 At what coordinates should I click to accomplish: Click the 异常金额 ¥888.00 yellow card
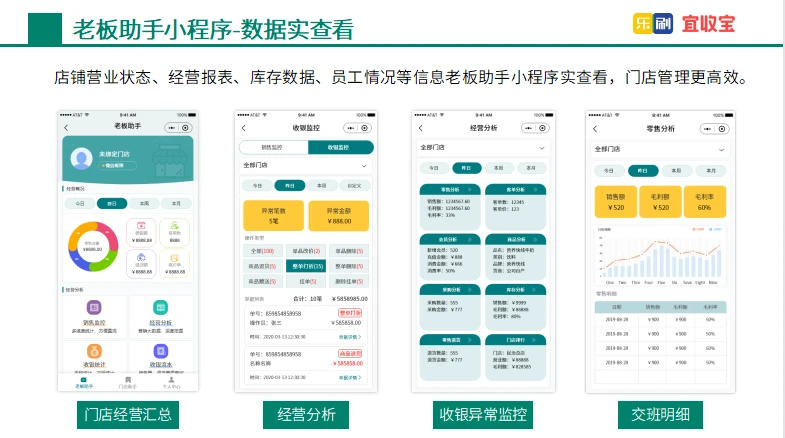[339, 215]
